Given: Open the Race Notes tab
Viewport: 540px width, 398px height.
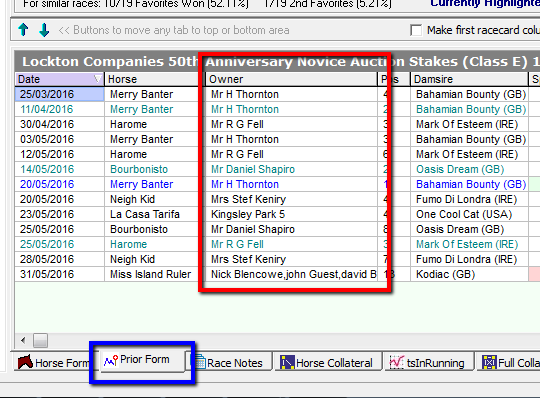Looking at the screenshot, I should (229, 363).
